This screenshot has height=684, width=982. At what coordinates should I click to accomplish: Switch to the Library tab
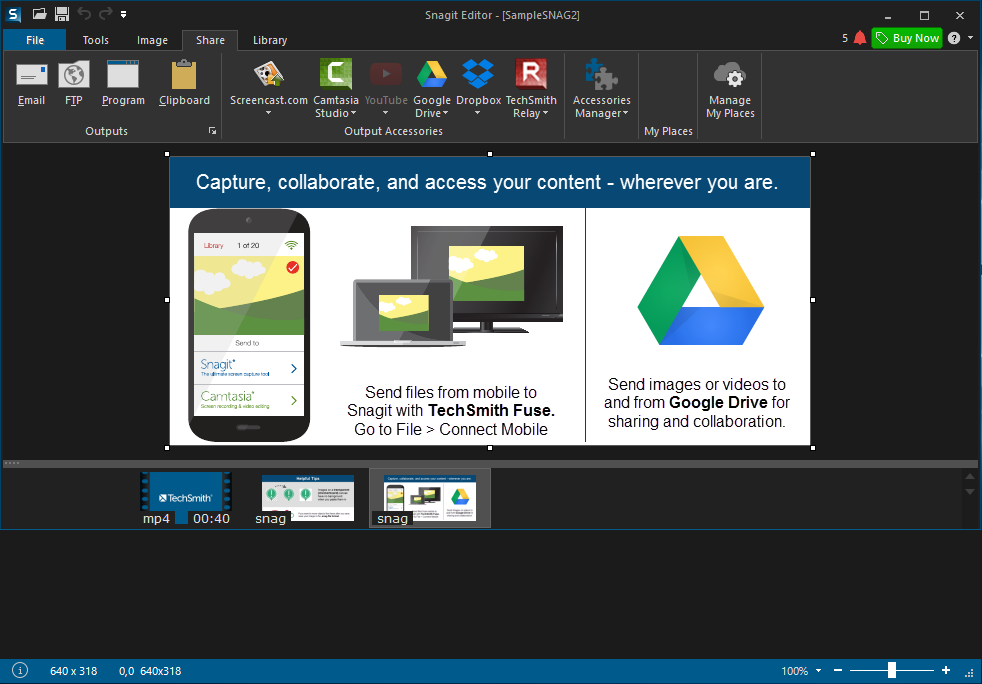pos(270,40)
